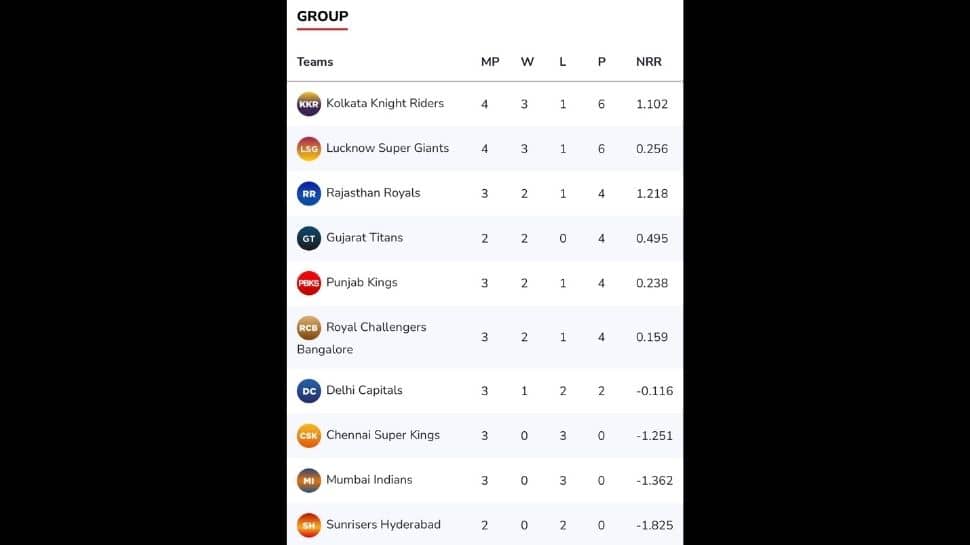Screen dimensions: 970x545
Task: Select the Mumbai Indians team name
Action: pyautogui.click(x=369, y=479)
